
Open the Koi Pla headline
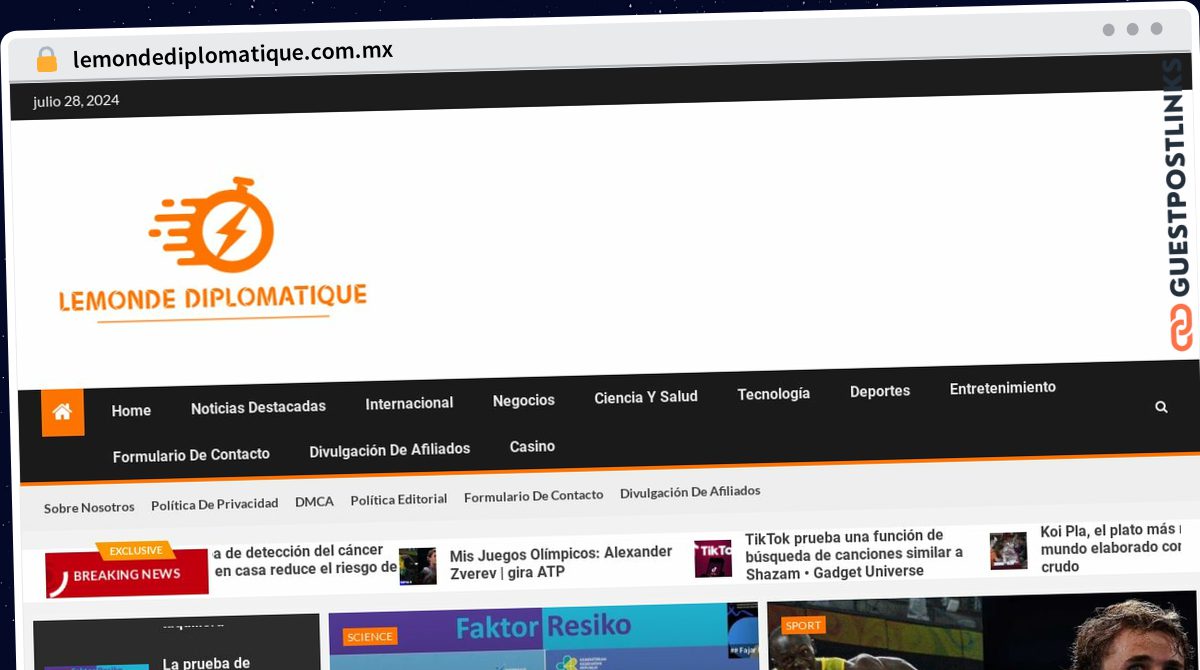point(1111,548)
